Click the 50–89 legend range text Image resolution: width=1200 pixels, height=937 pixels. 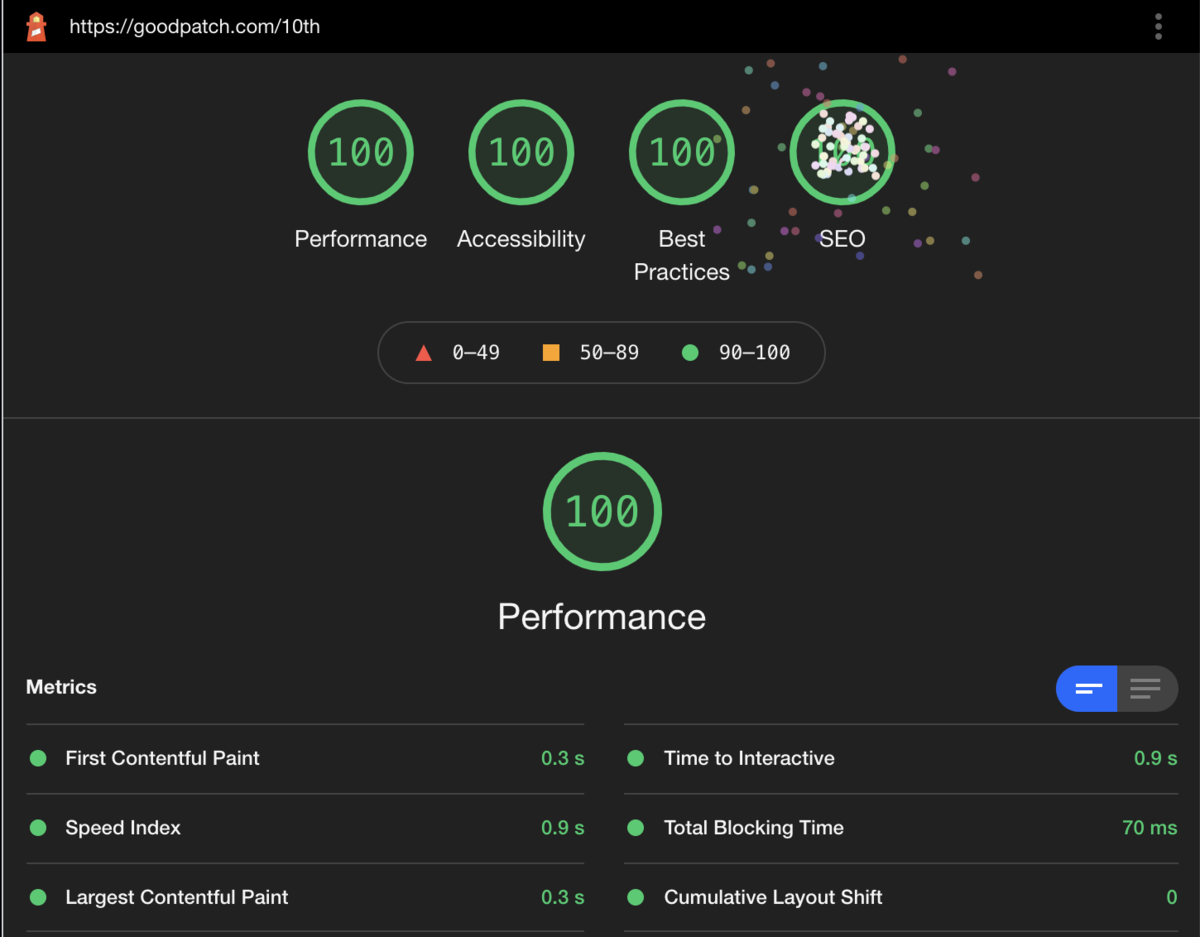tap(609, 352)
